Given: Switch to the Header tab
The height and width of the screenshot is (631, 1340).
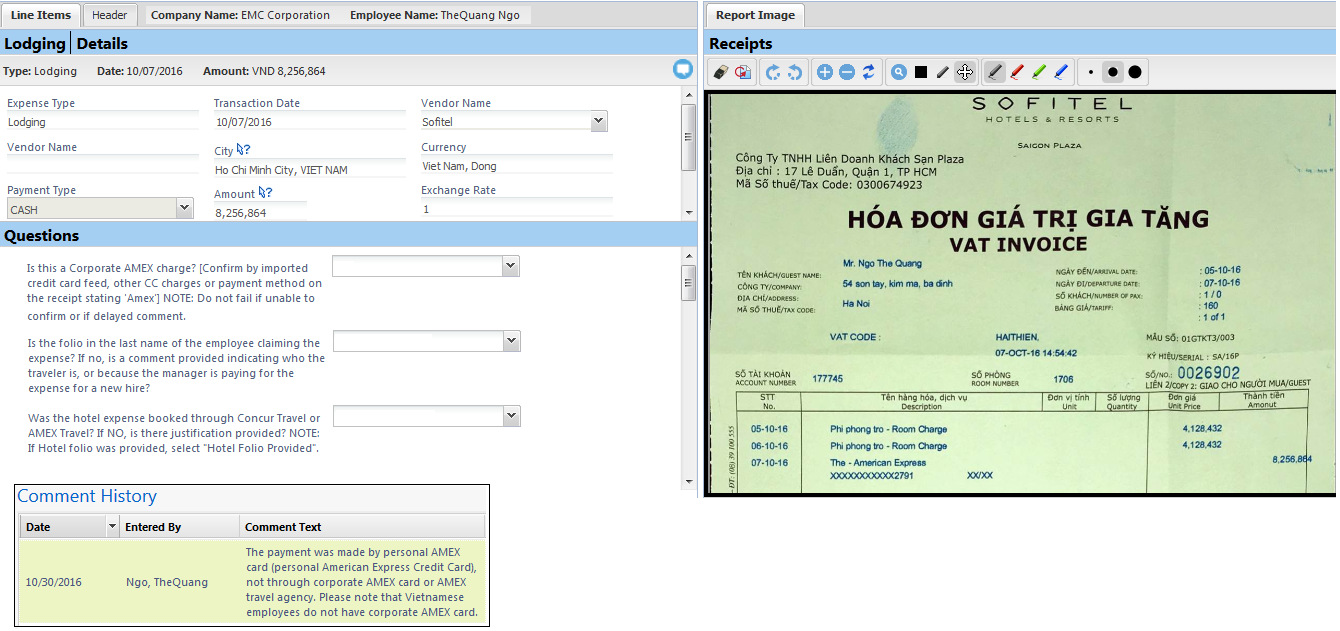Looking at the screenshot, I should pyautogui.click(x=110, y=15).
